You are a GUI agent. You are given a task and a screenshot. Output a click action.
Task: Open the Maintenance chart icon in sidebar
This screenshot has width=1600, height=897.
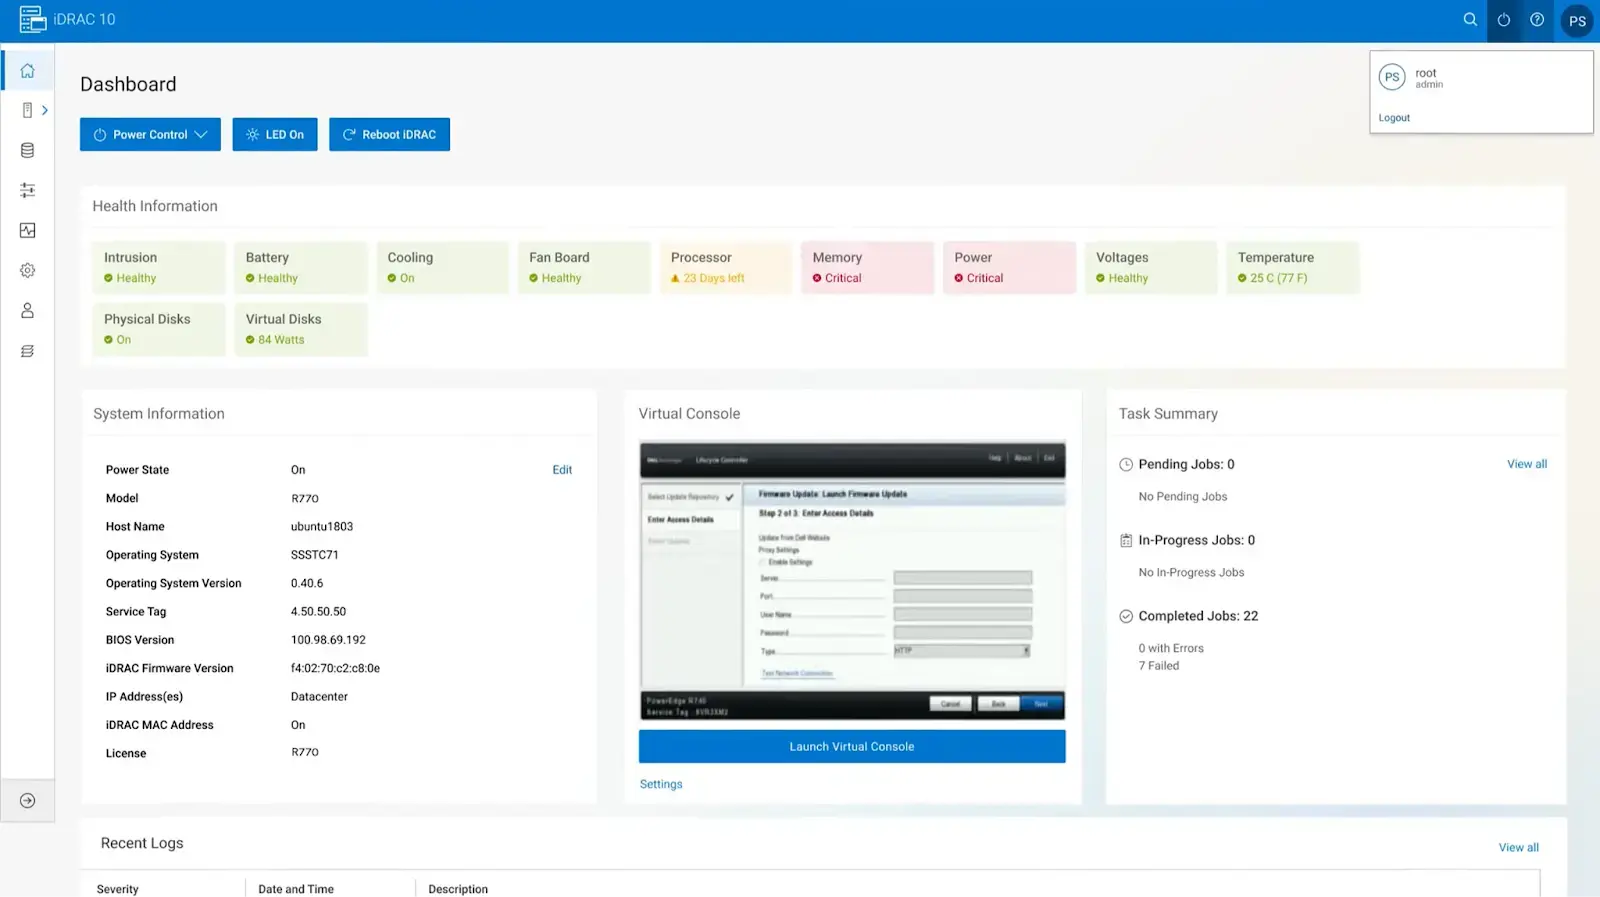click(x=27, y=230)
